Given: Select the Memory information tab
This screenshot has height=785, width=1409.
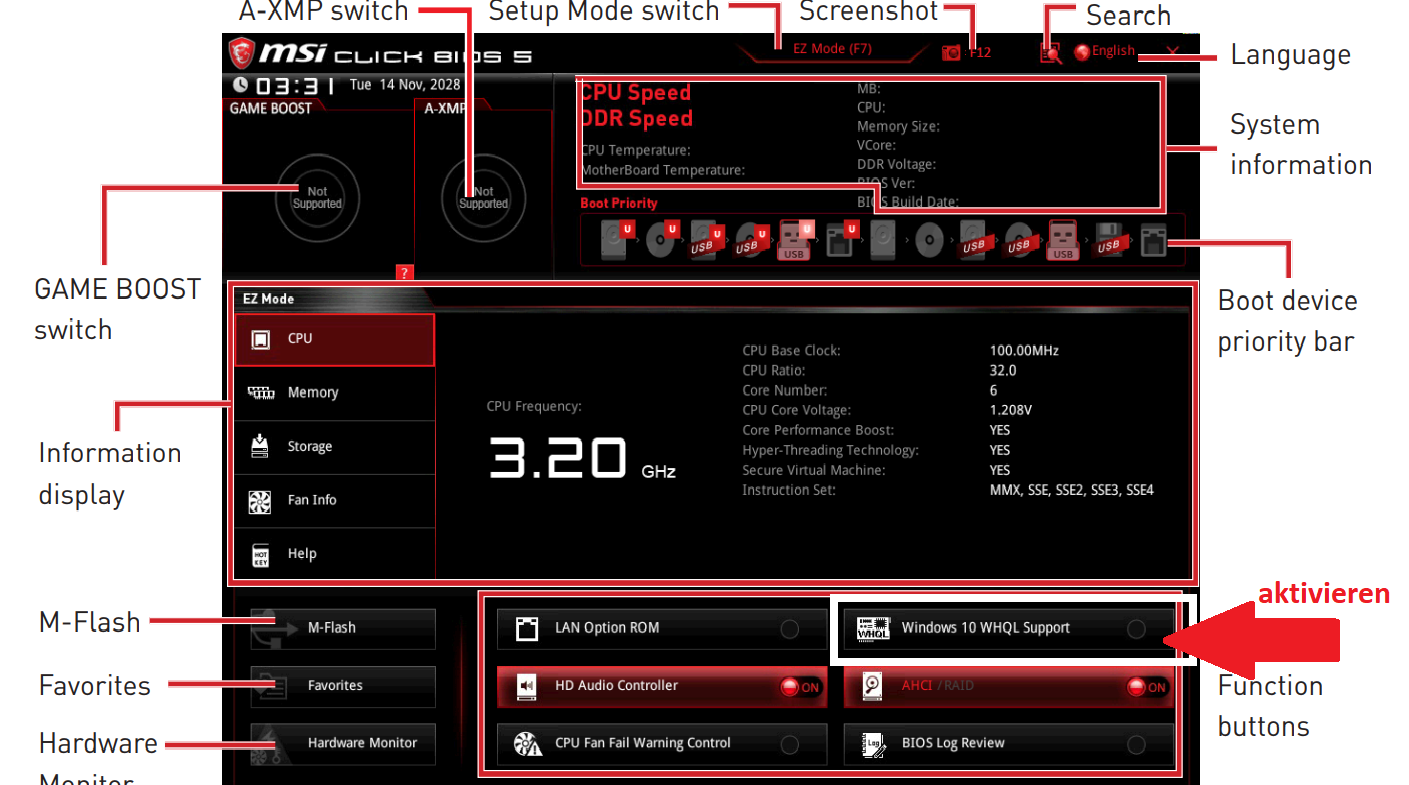Looking at the screenshot, I should click(335, 393).
